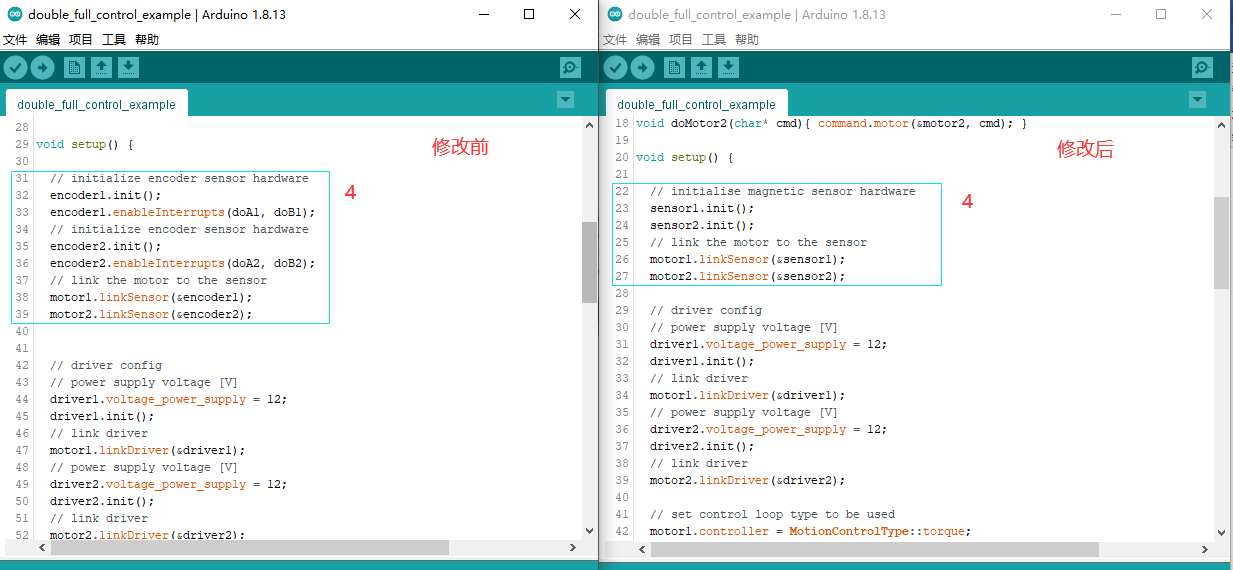Viewport: 1233px width, 570px height.
Task: Click horizontal scrollbar thumb in right editor
Action: [874, 549]
